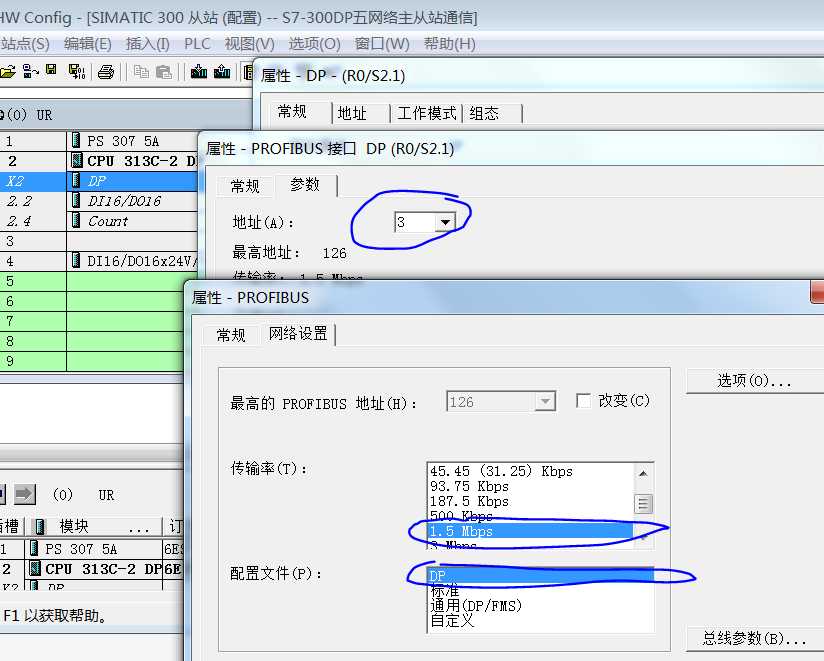Screen dimensions: 824x661
Task: Click the Print toolbar icon
Action: point(106,71)
